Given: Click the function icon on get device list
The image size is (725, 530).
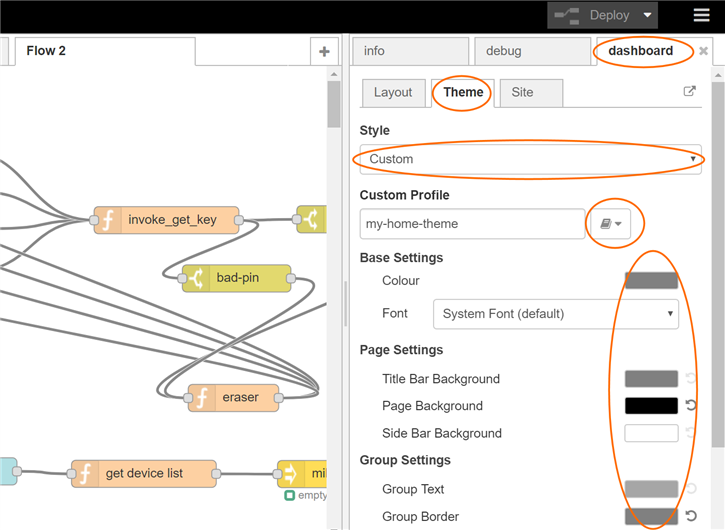Looking at the screenshot, I should [x=85, y=474].
